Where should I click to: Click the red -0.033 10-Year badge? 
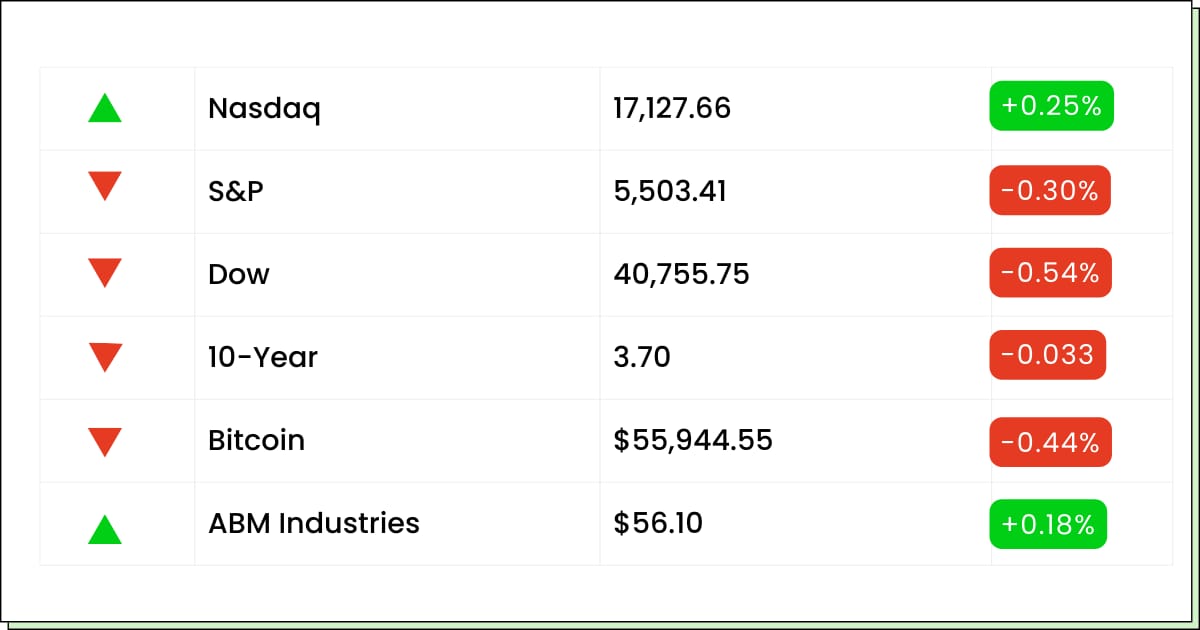tap(1048, 355)
